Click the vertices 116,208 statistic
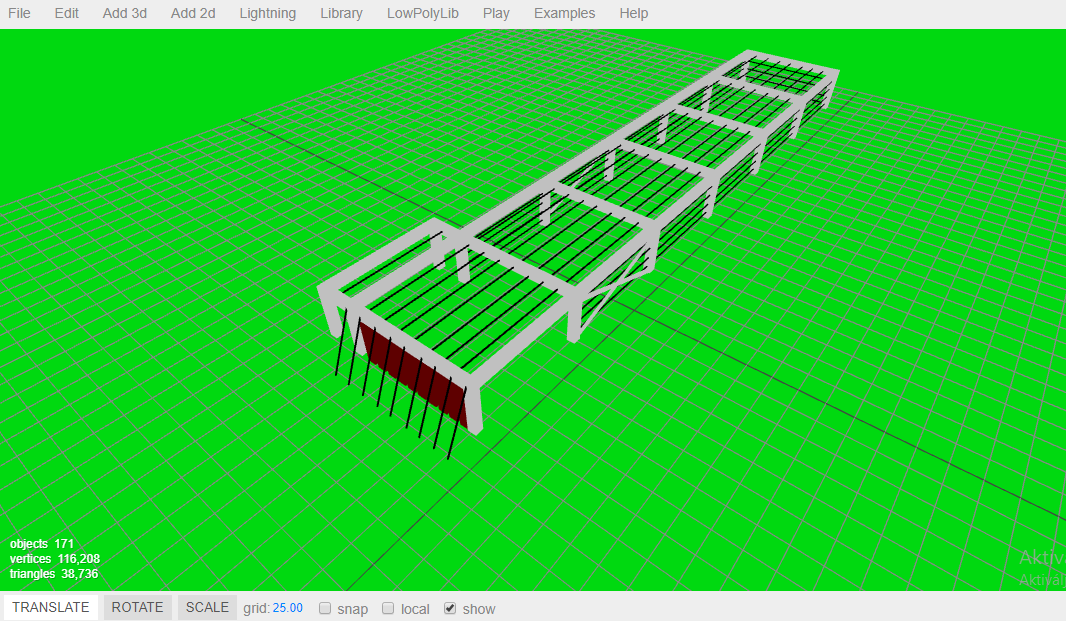This screenshot has width=1066, height=621. tap(54, 558)
